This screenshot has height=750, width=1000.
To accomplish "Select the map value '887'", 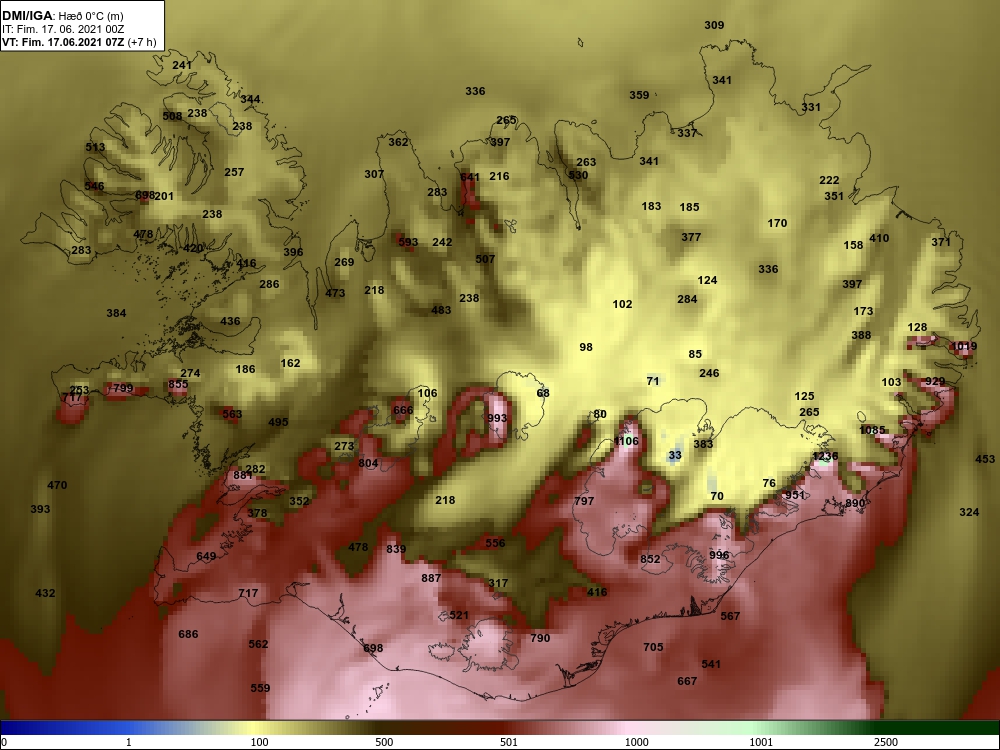I will click(x=431, y=578).
